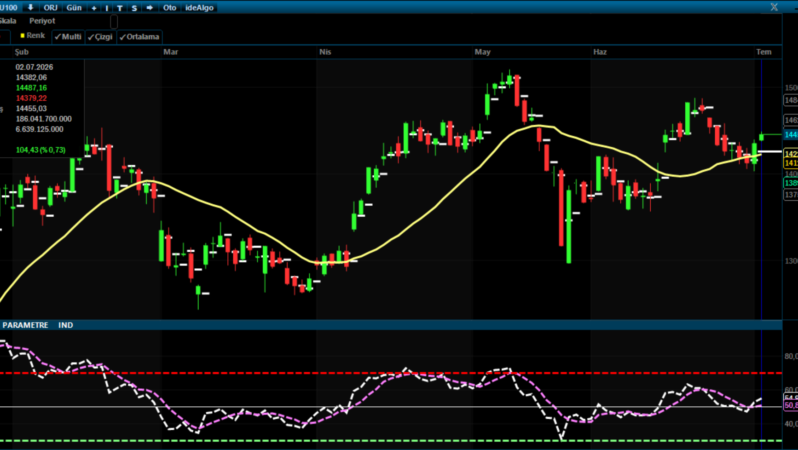
Task: Close the chart panel with the X
Action: click(x=774, y=7)
